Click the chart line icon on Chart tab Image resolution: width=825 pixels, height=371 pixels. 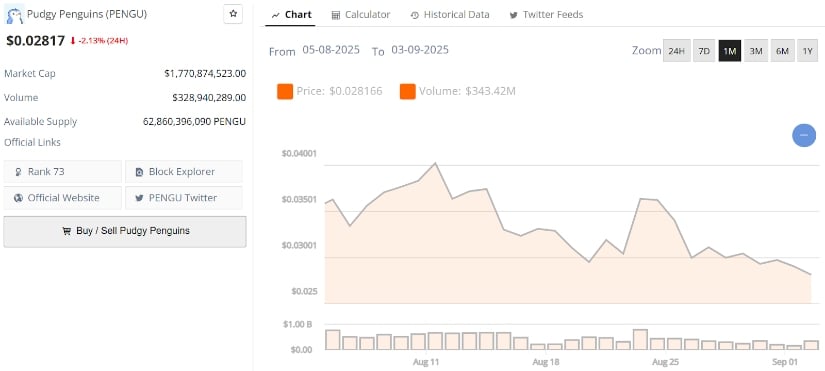(x=276, y=15)
